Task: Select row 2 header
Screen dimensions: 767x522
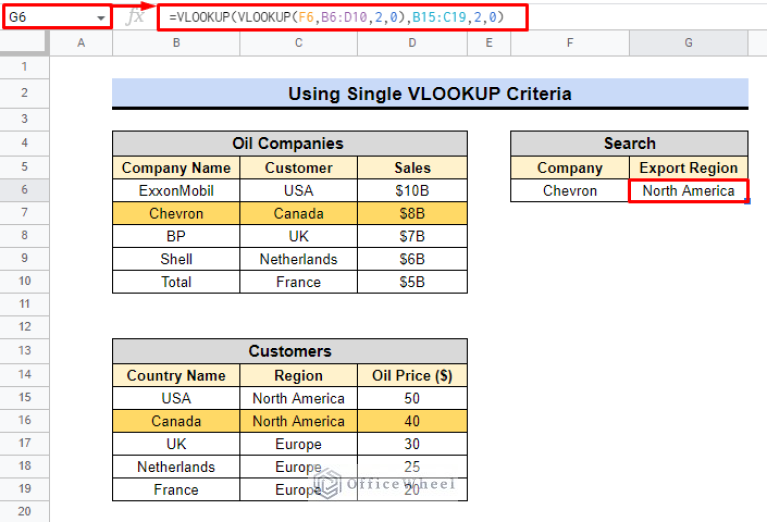Action: pos(24,93)
